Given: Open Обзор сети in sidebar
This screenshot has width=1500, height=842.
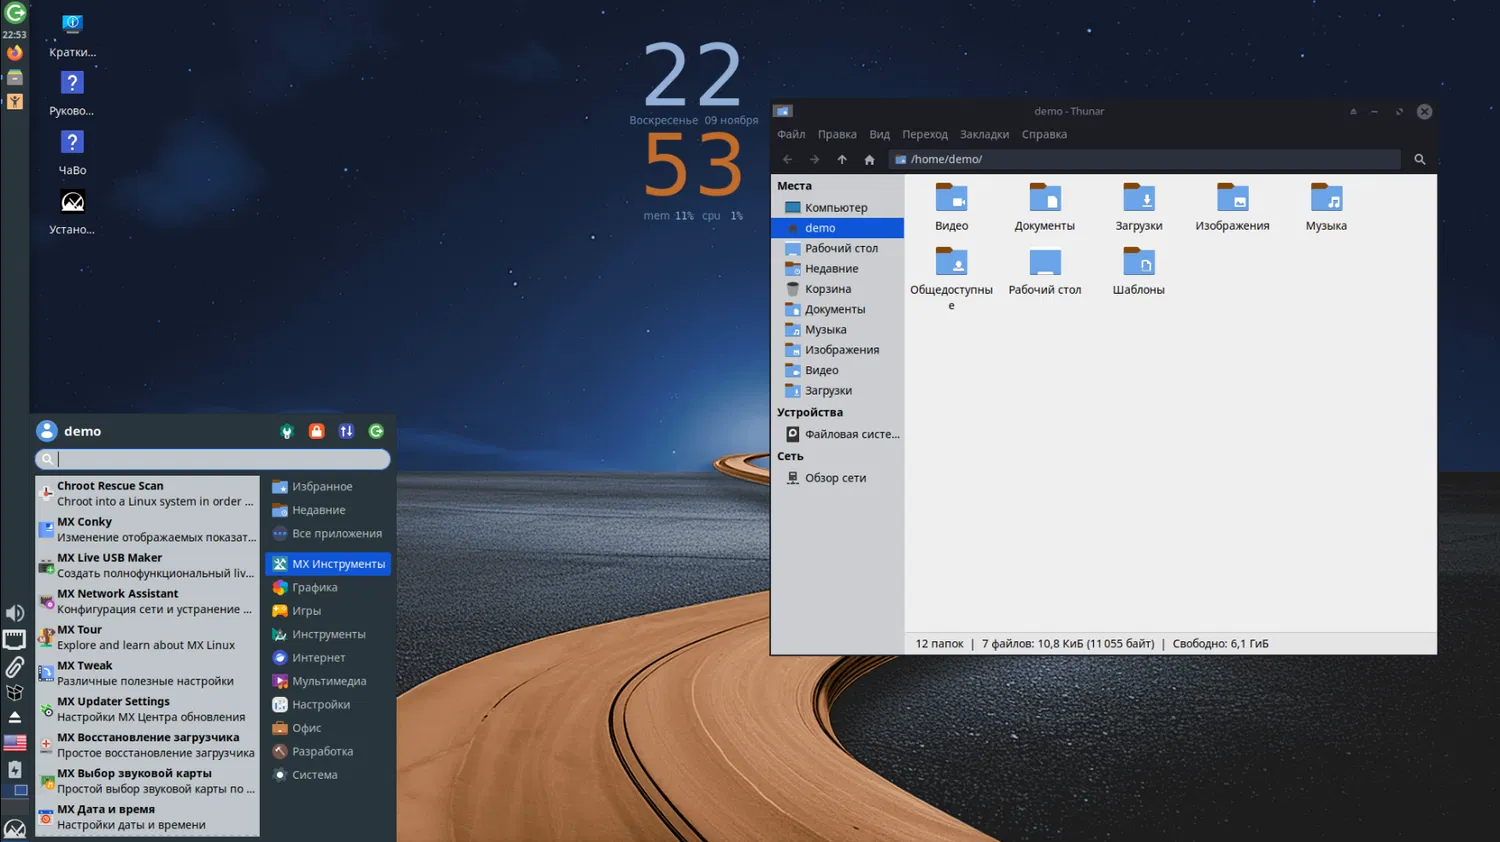Looking at the screenshot, I should tap(835, 478).
